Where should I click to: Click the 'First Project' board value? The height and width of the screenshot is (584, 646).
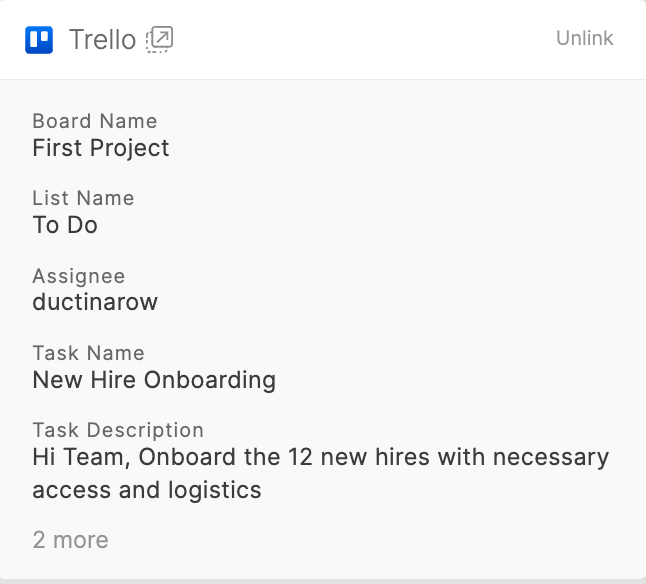(101, 148)
